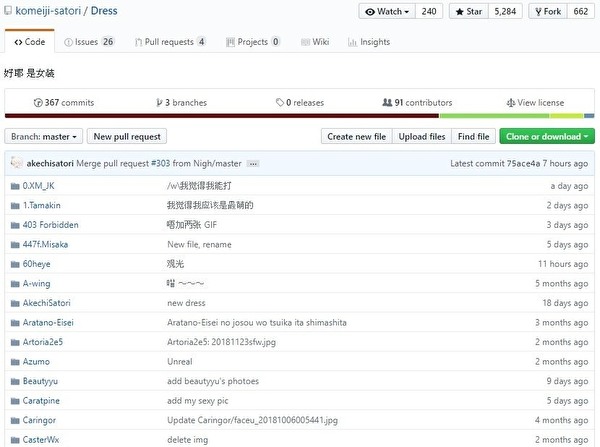Show the 91 contributors page
600x447 pixels.
pos(417,102)
